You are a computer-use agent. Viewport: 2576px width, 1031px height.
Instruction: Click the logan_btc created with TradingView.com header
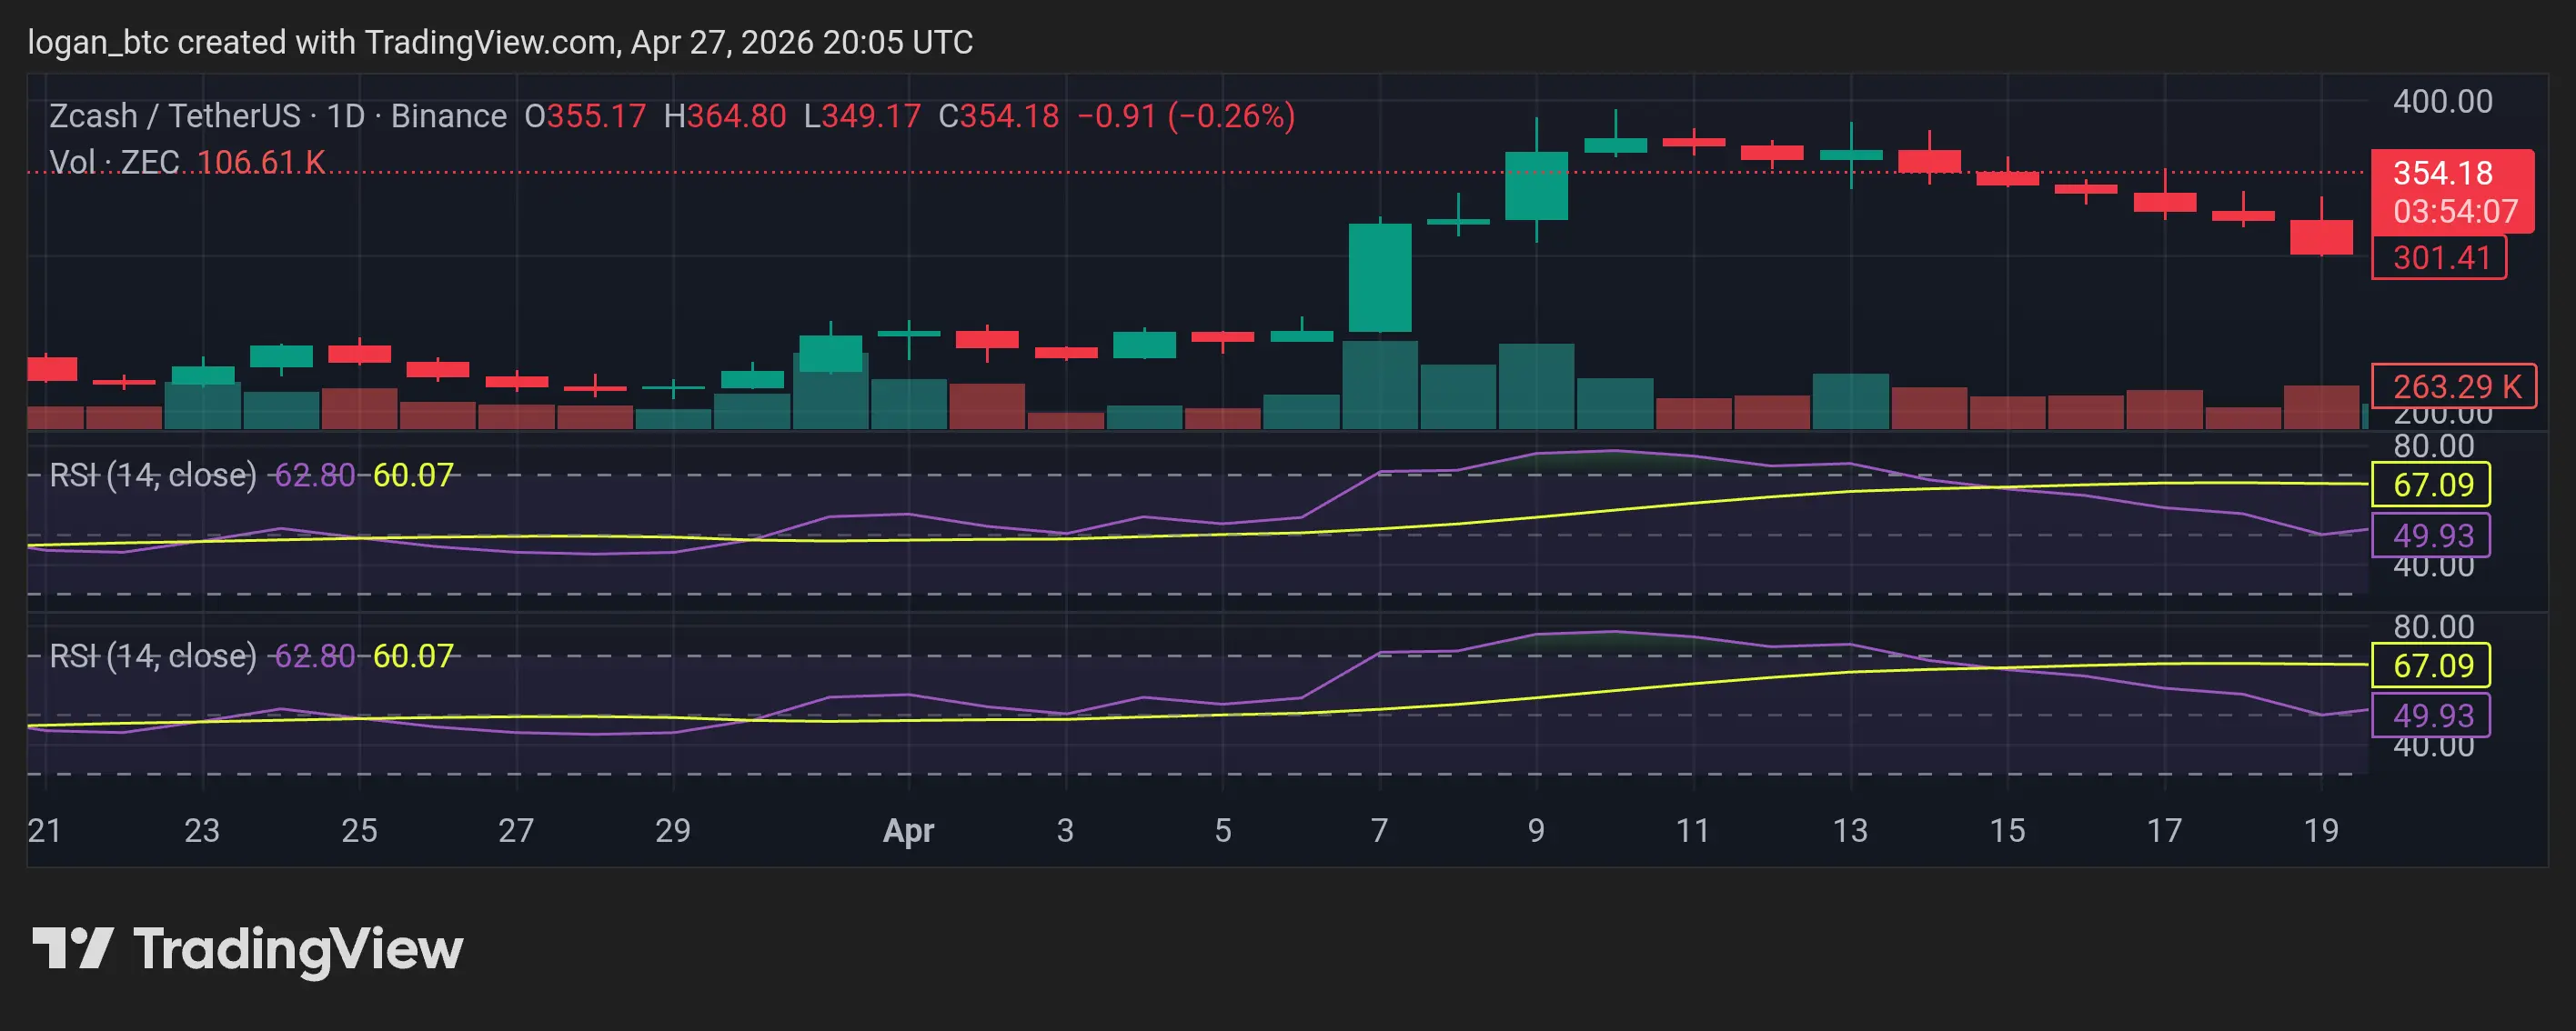point(500,42)
